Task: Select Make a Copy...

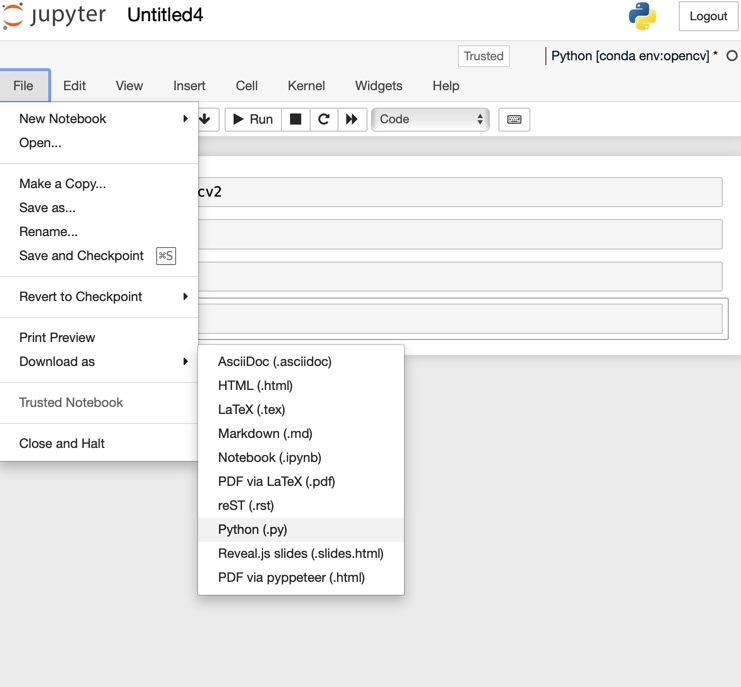Action: click(99, 184)
